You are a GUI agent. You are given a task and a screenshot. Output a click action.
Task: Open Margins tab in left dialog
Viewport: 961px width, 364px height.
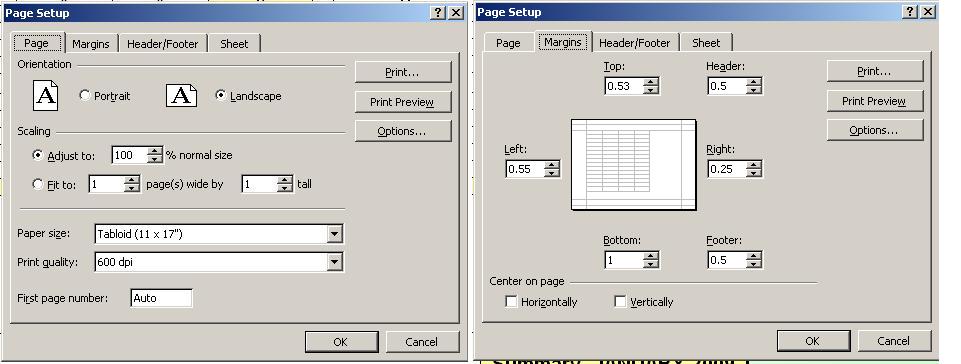91,44
